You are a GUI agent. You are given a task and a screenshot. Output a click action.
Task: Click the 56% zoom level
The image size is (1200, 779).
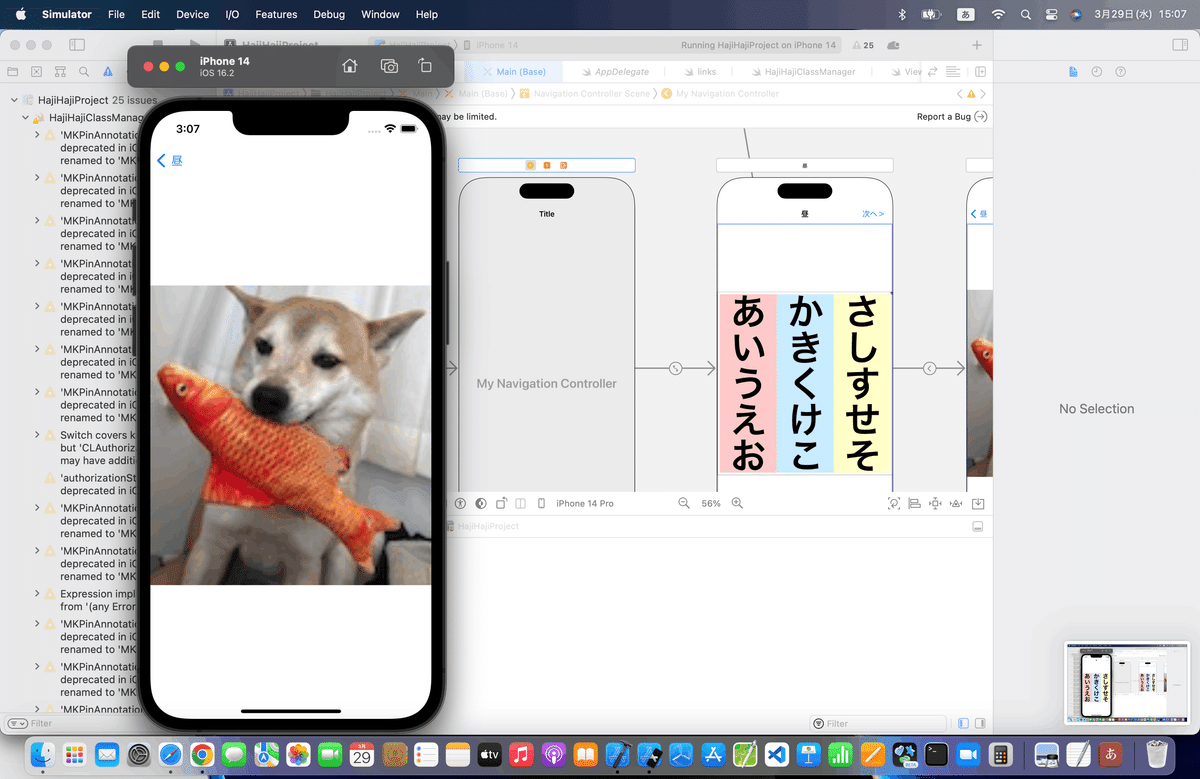[x=711, y=503]
